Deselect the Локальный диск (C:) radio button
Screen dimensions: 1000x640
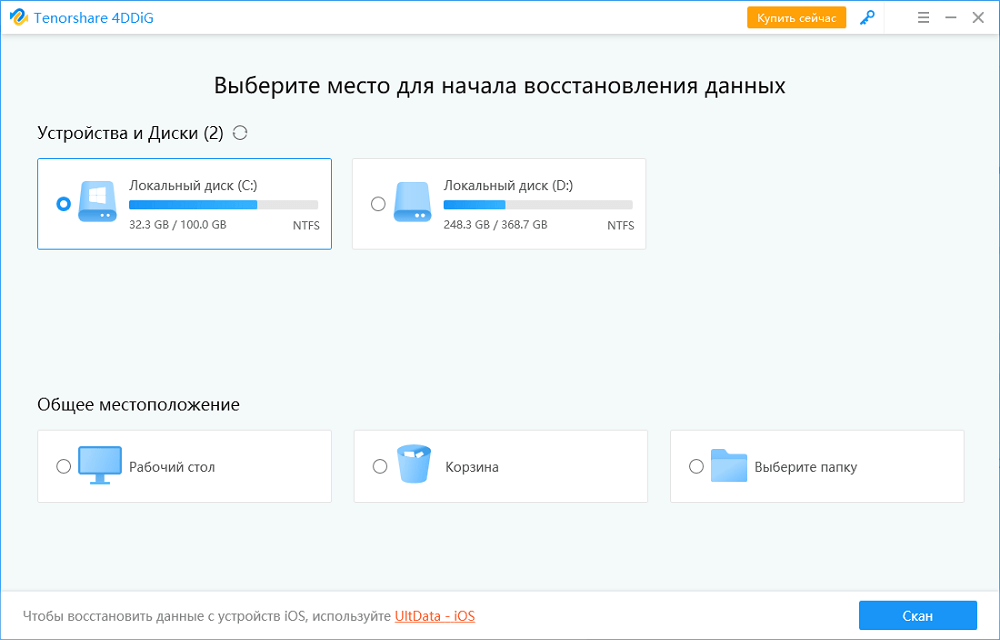(x=62, y=203)
